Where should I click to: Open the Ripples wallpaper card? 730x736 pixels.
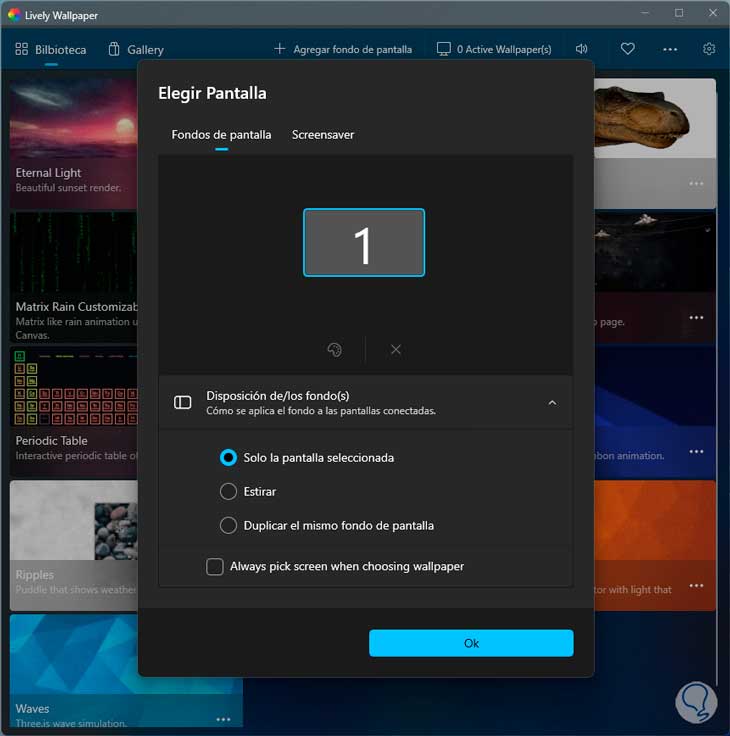pos(74,545)
